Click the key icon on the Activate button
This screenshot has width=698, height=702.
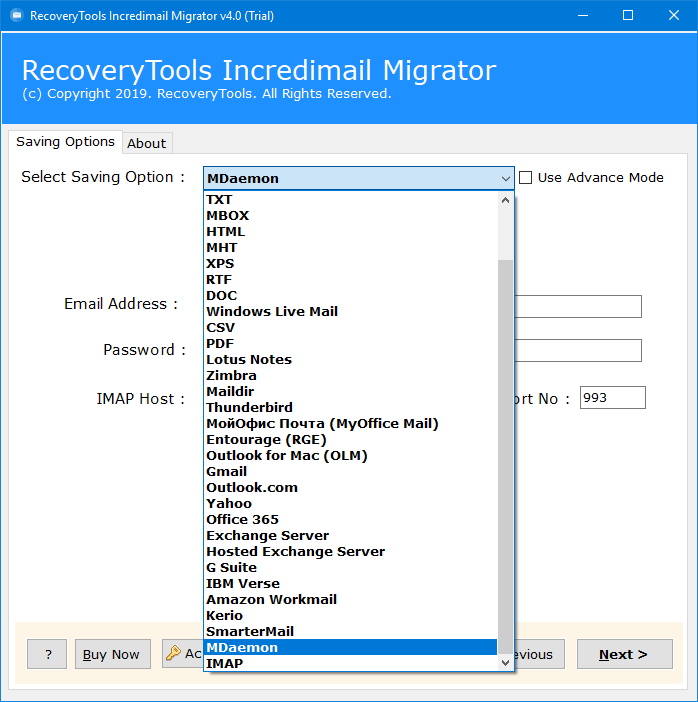[x=173, y=653]
